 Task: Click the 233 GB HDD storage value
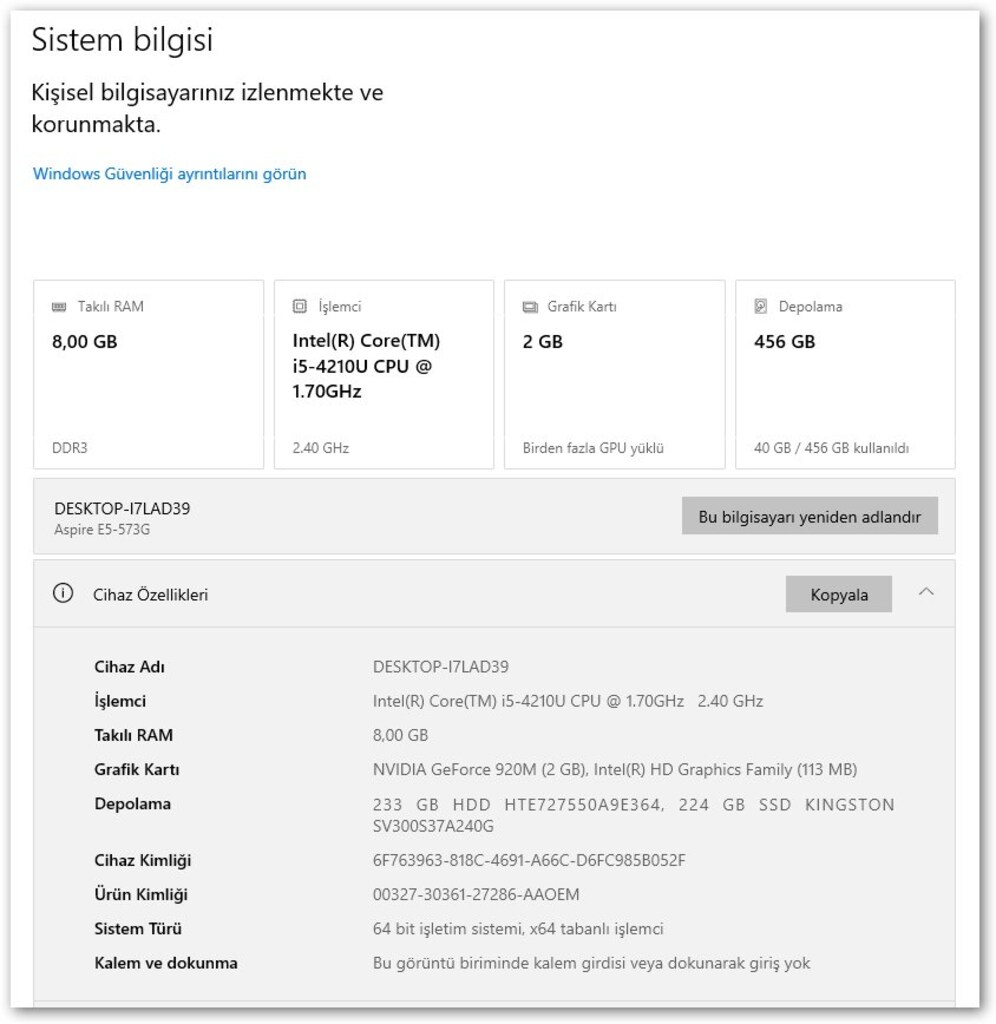pos(634,815)
